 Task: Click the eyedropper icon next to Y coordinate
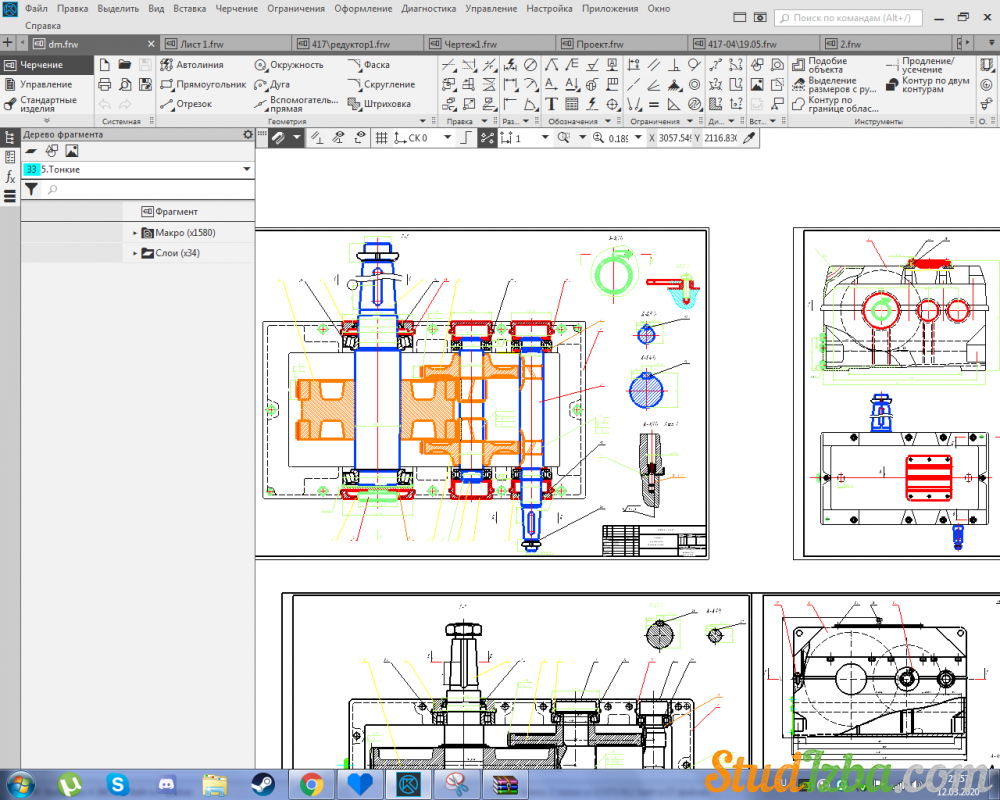[x=747, y=138]
